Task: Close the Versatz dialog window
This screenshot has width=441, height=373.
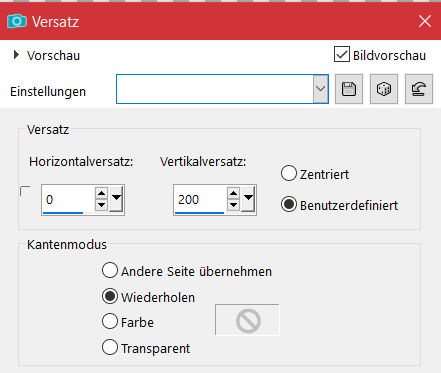Action: point(425,22)
